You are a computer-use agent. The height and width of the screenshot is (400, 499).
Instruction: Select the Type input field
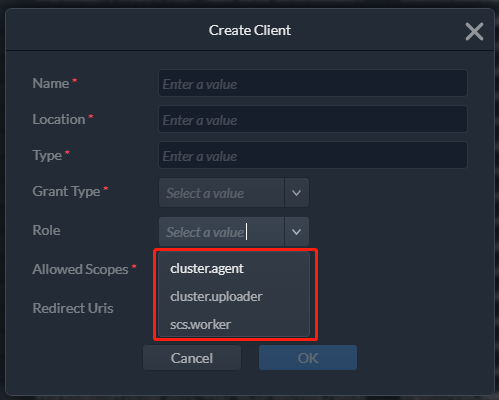pyautogui.click(x=313, y=155)
